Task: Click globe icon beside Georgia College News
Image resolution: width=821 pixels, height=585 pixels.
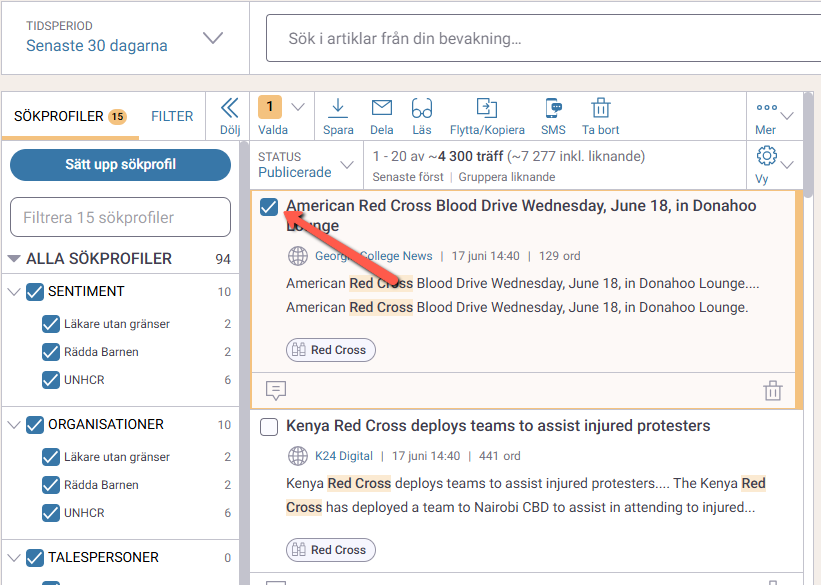Action: (298, 256)
